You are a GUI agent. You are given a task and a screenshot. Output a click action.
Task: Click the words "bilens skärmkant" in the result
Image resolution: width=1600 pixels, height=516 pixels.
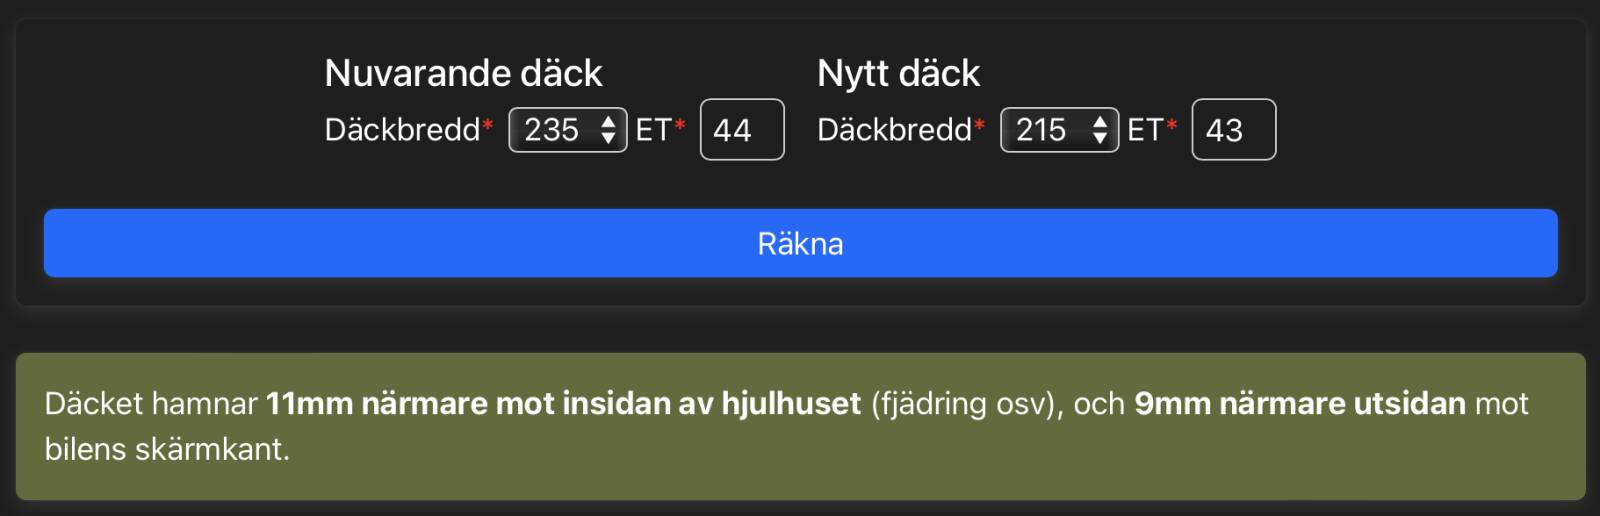coord(166,449)
